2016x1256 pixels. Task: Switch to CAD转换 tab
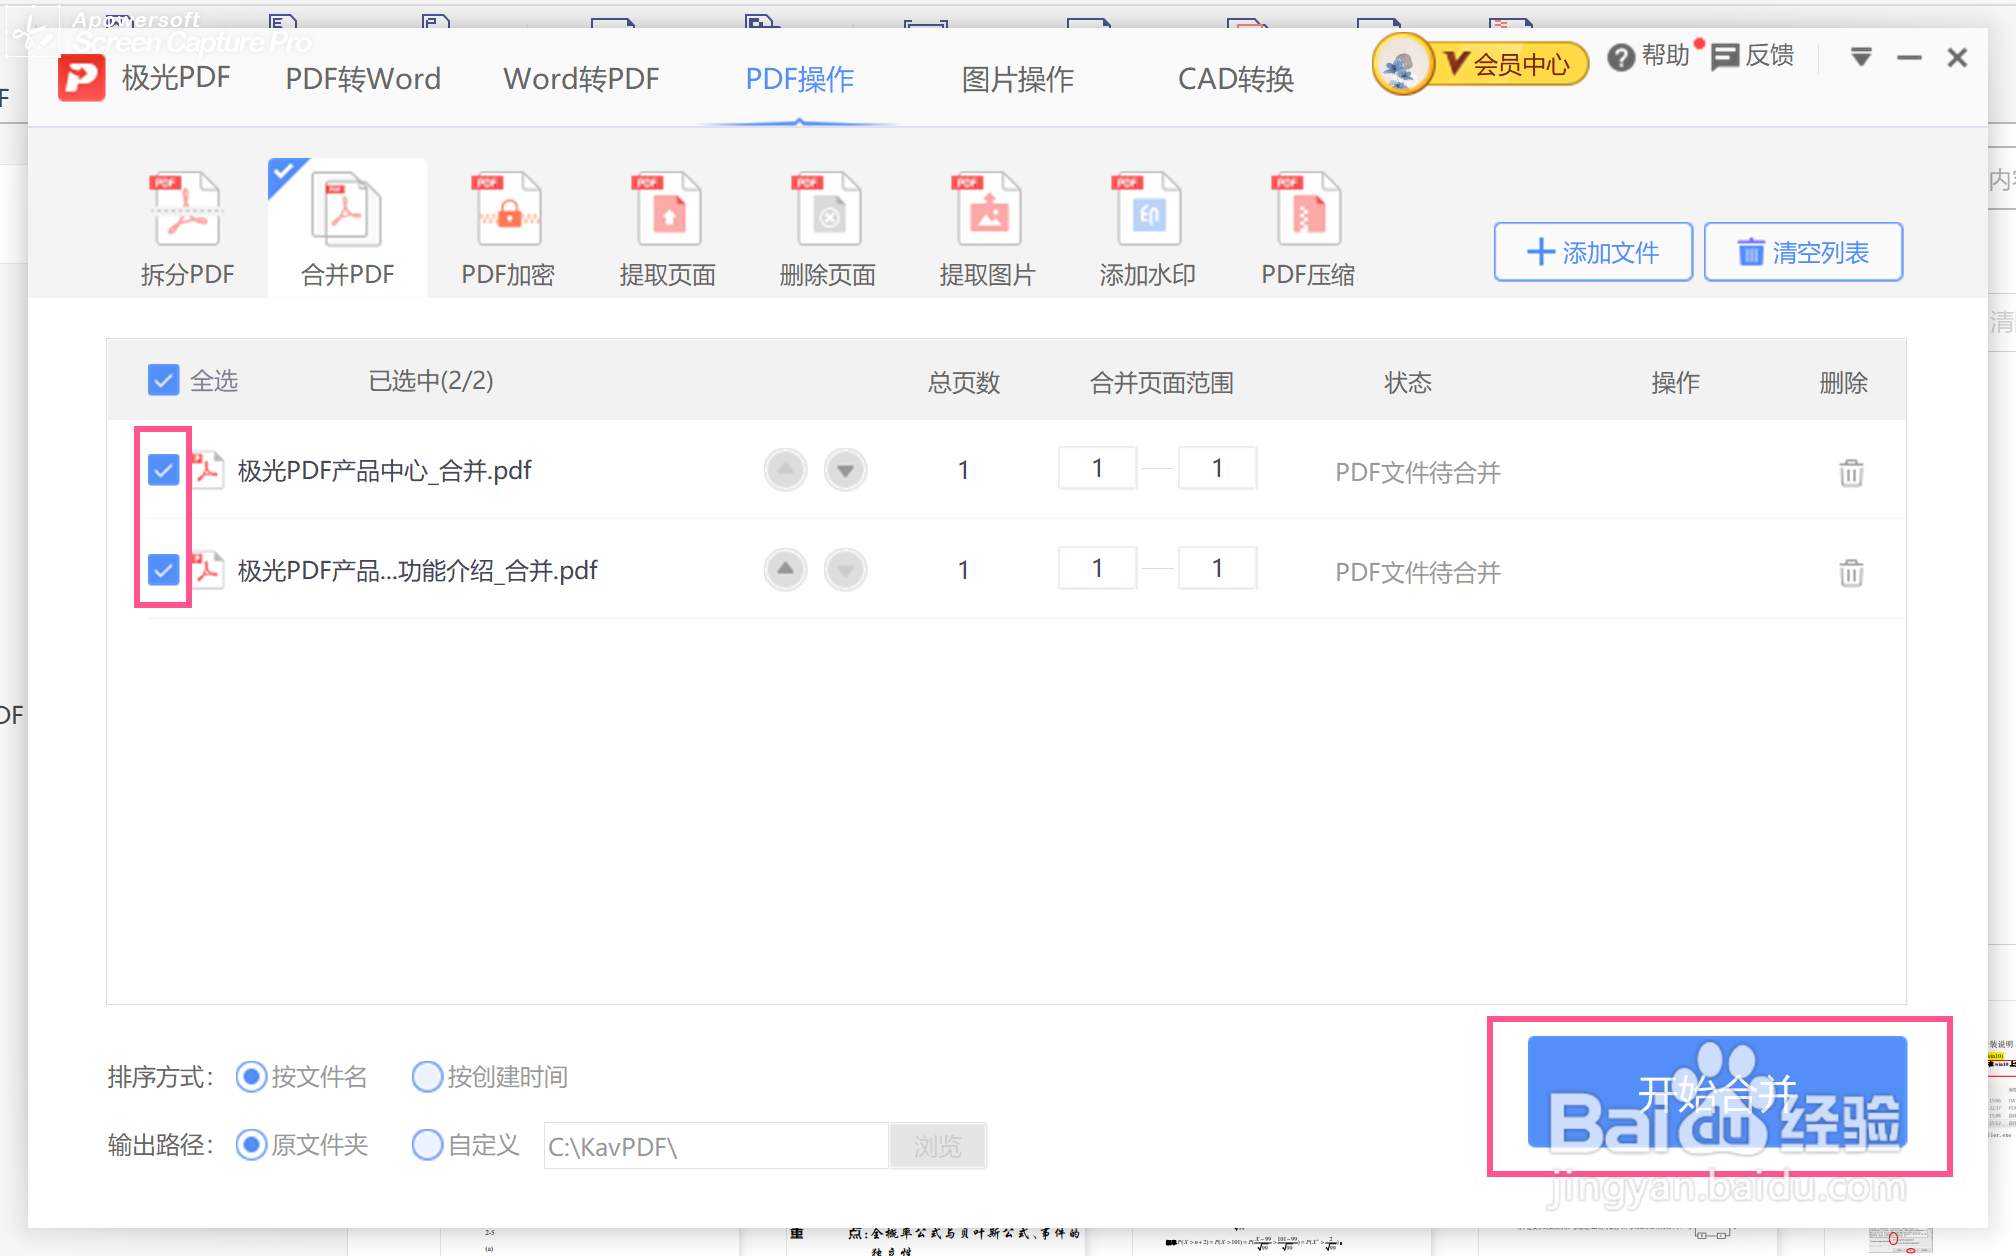pyautogui.click(x=1236, y=79)
